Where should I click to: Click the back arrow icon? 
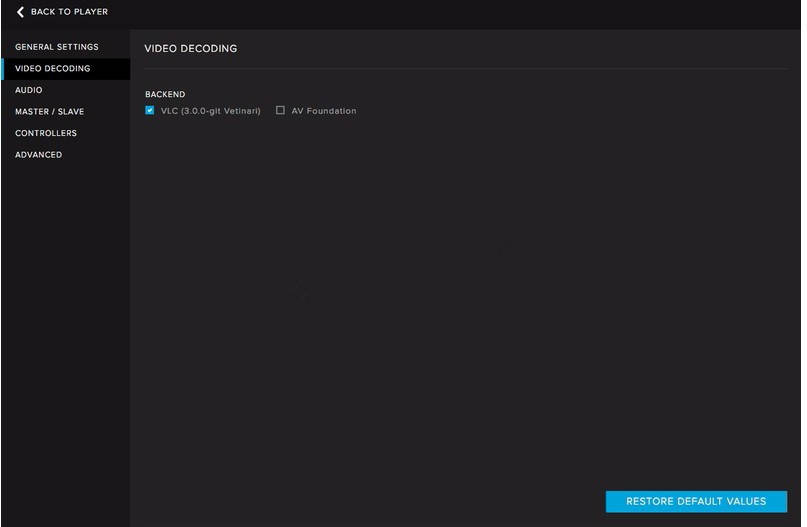click(x=20, y=12)
